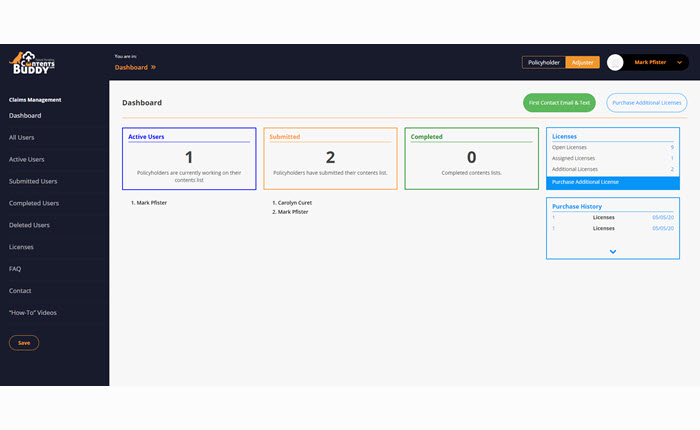
Task: Open the Mark Pfister account dropdown arrow
Action: tap(679, 63)
